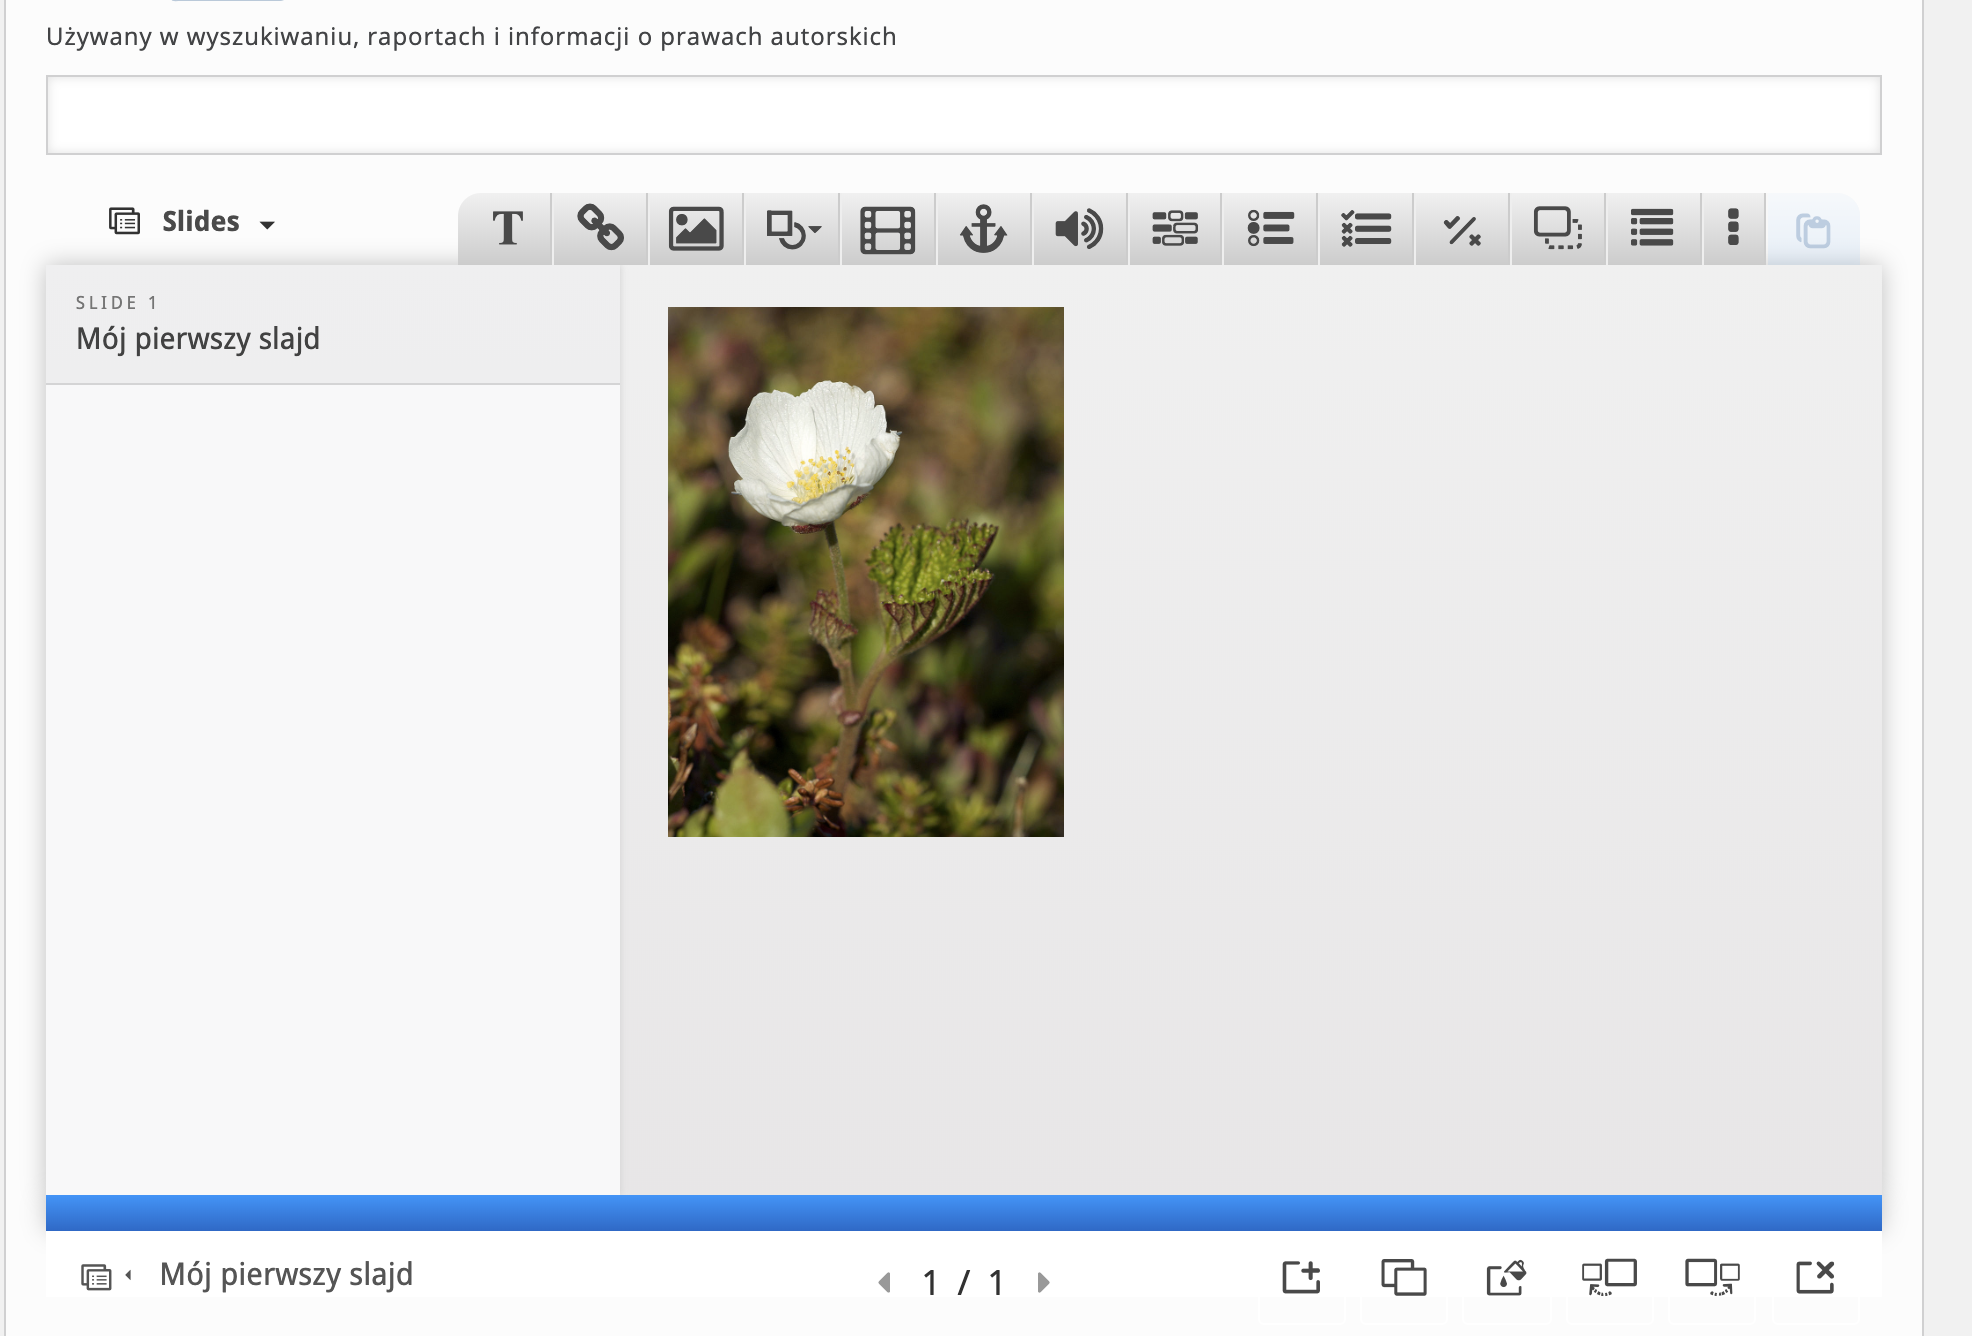Add an Image with image icon

pyautogui.click(x=696, y=229)
